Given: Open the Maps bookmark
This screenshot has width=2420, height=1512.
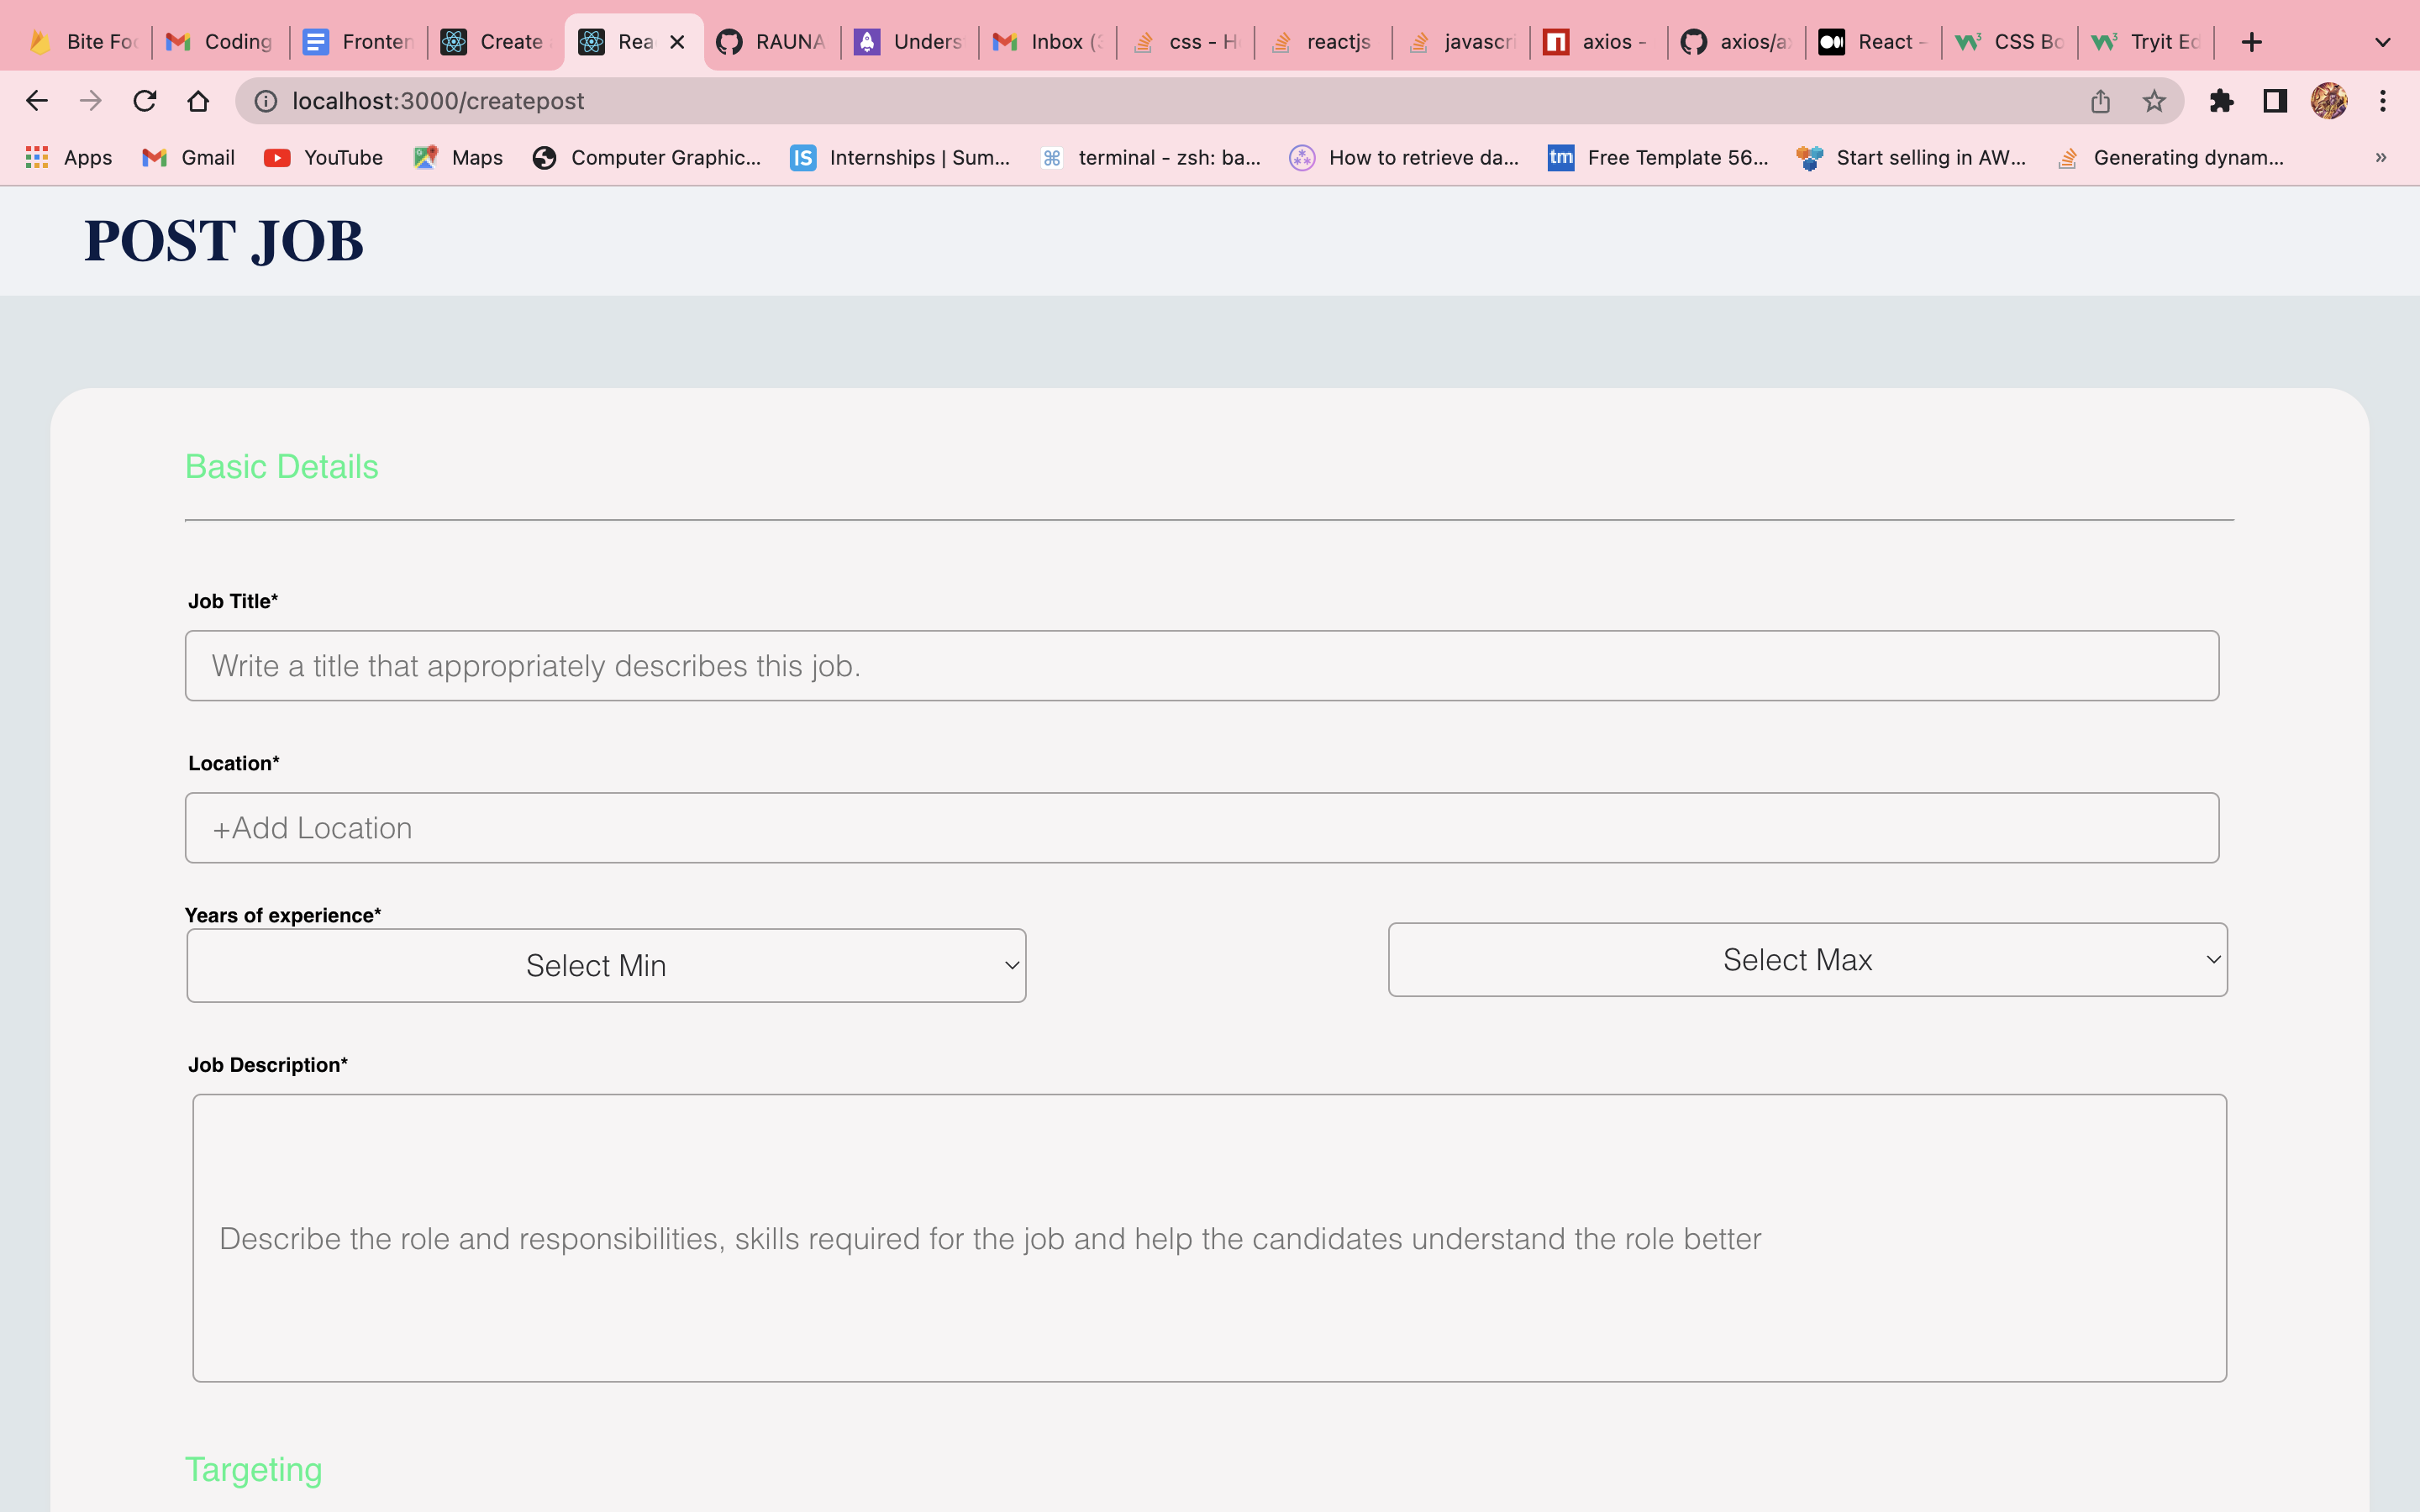Looking at the screenshot, I should [457, 157].
